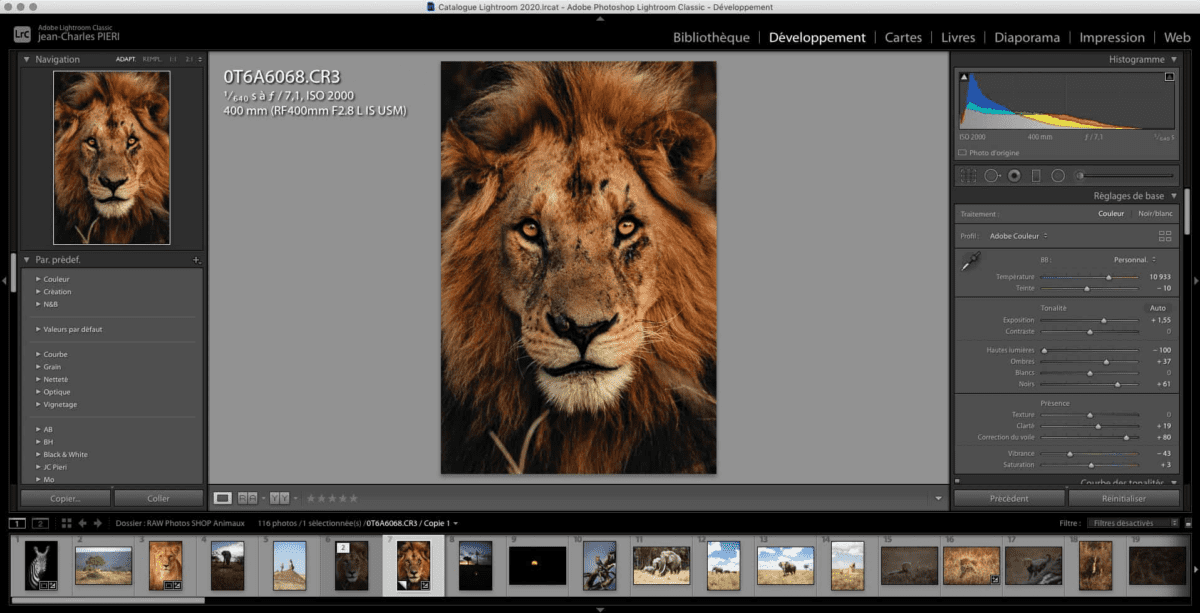This screenshot has height=613, width=1200.
Task: Set navigator zoom to ADAPT.
Action: [126, 59]
